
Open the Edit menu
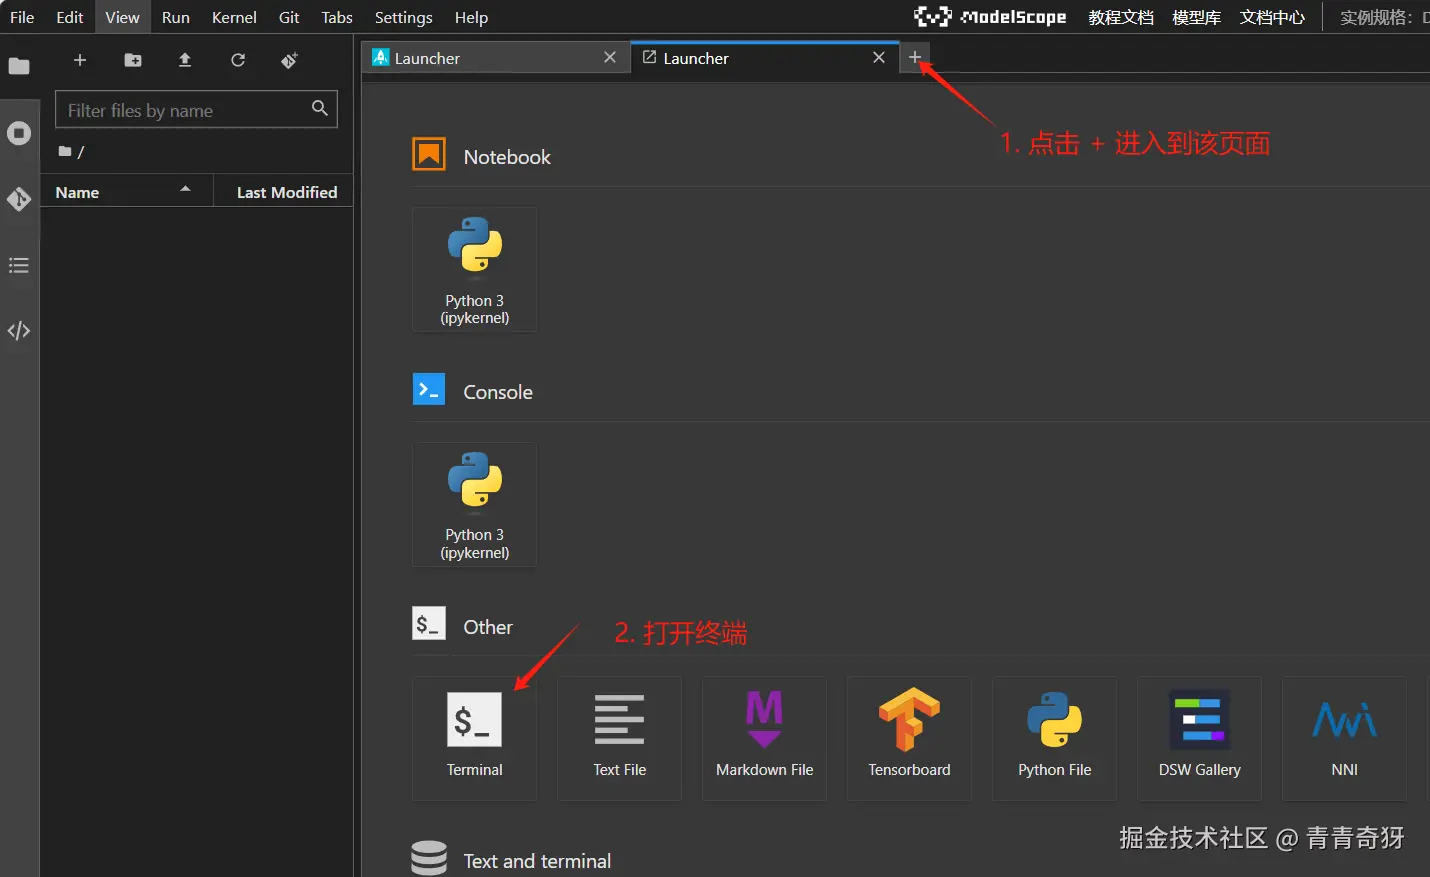tap(70, 17)
